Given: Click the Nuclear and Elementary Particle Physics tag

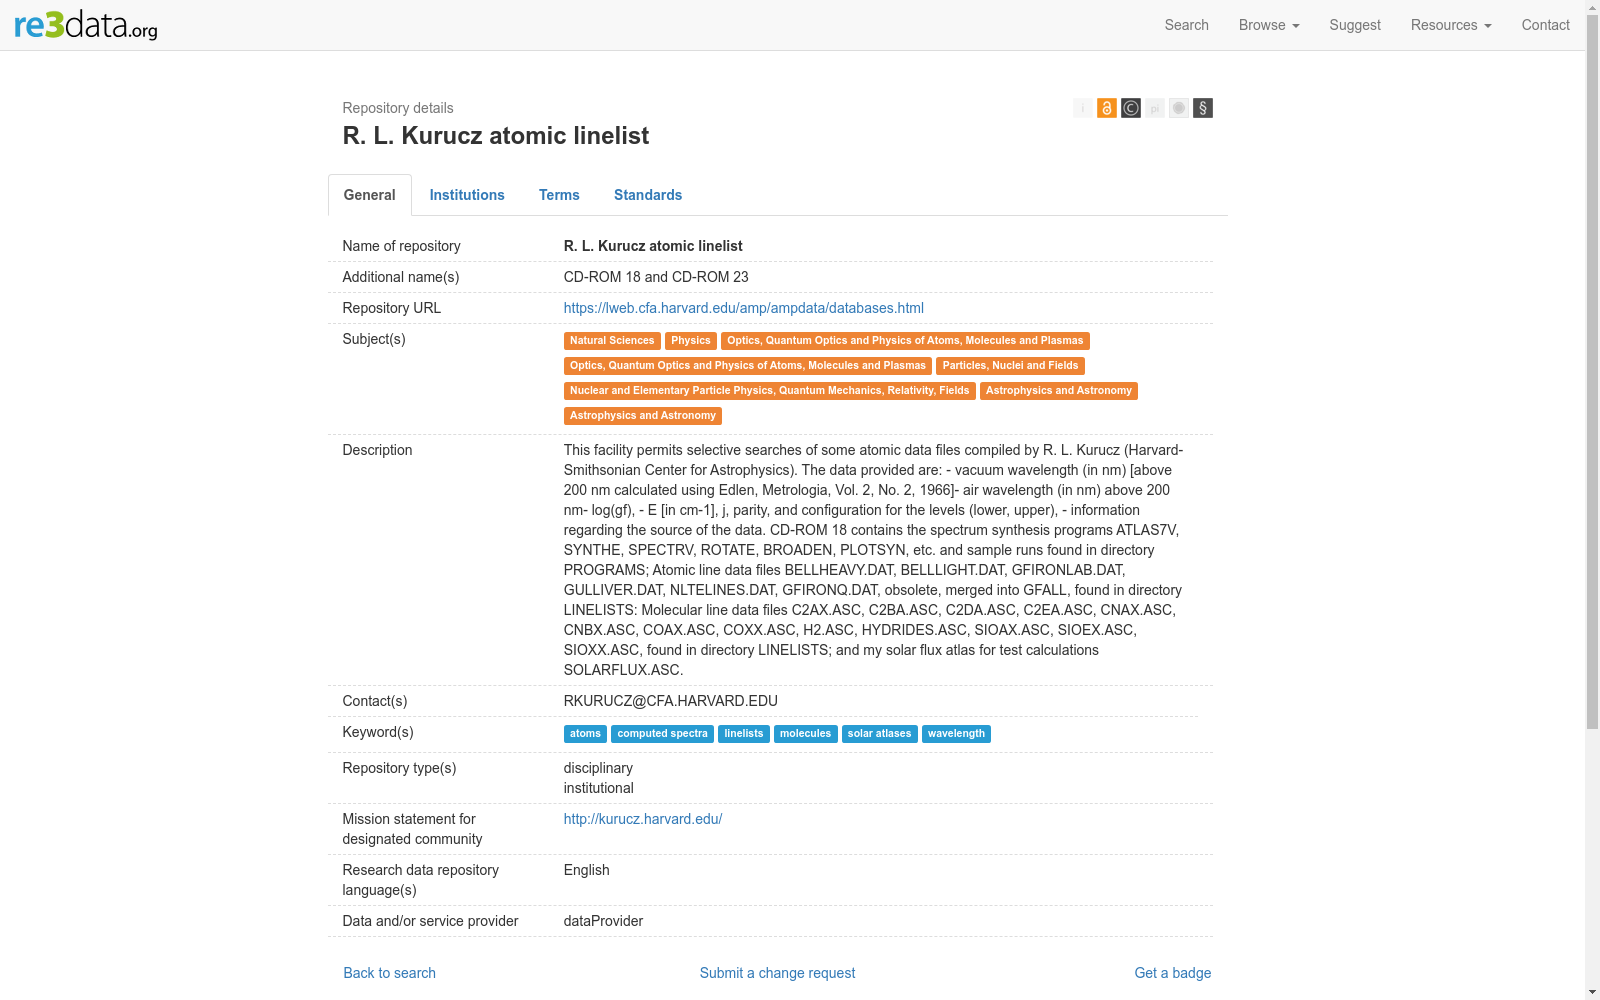Looking at the screenshot, I should pos(769,391).
